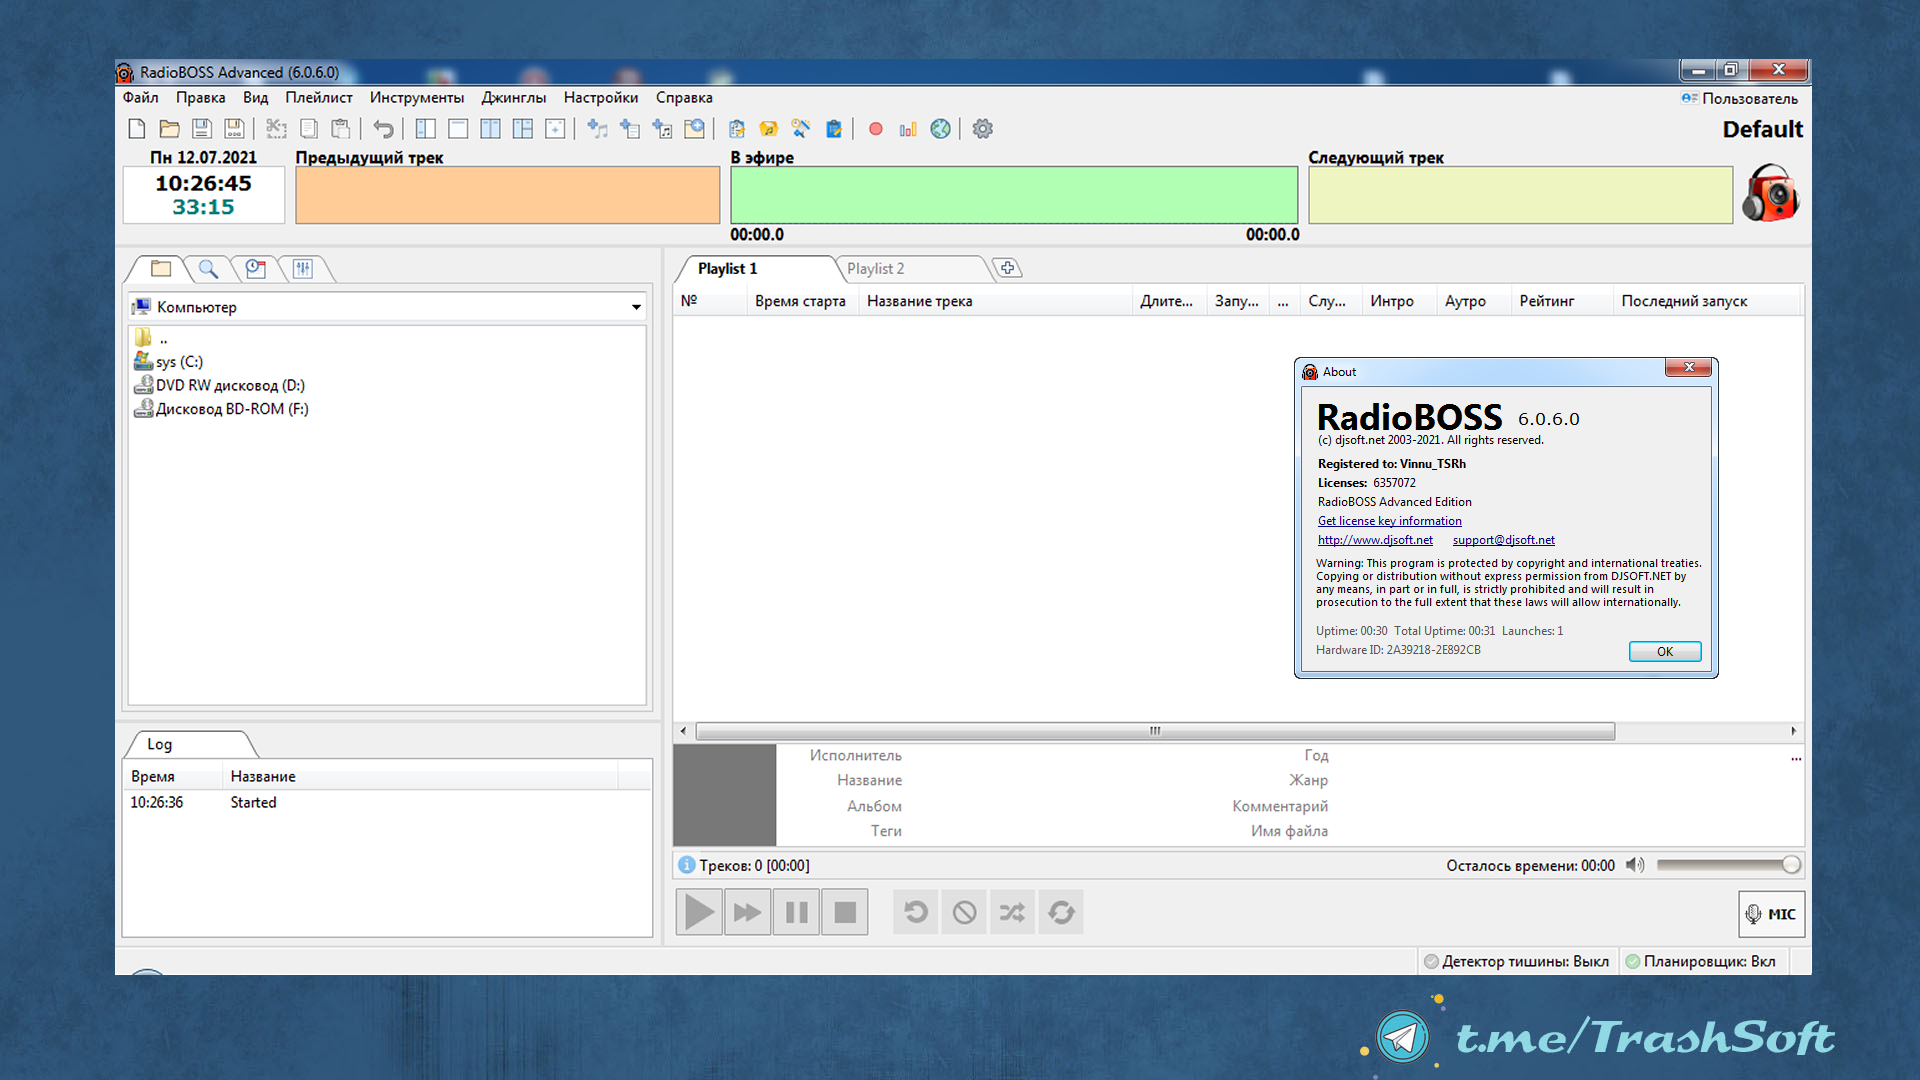Enable the skip/next track button
This screenshot has width=1920, height=1080.
(746, 913)
